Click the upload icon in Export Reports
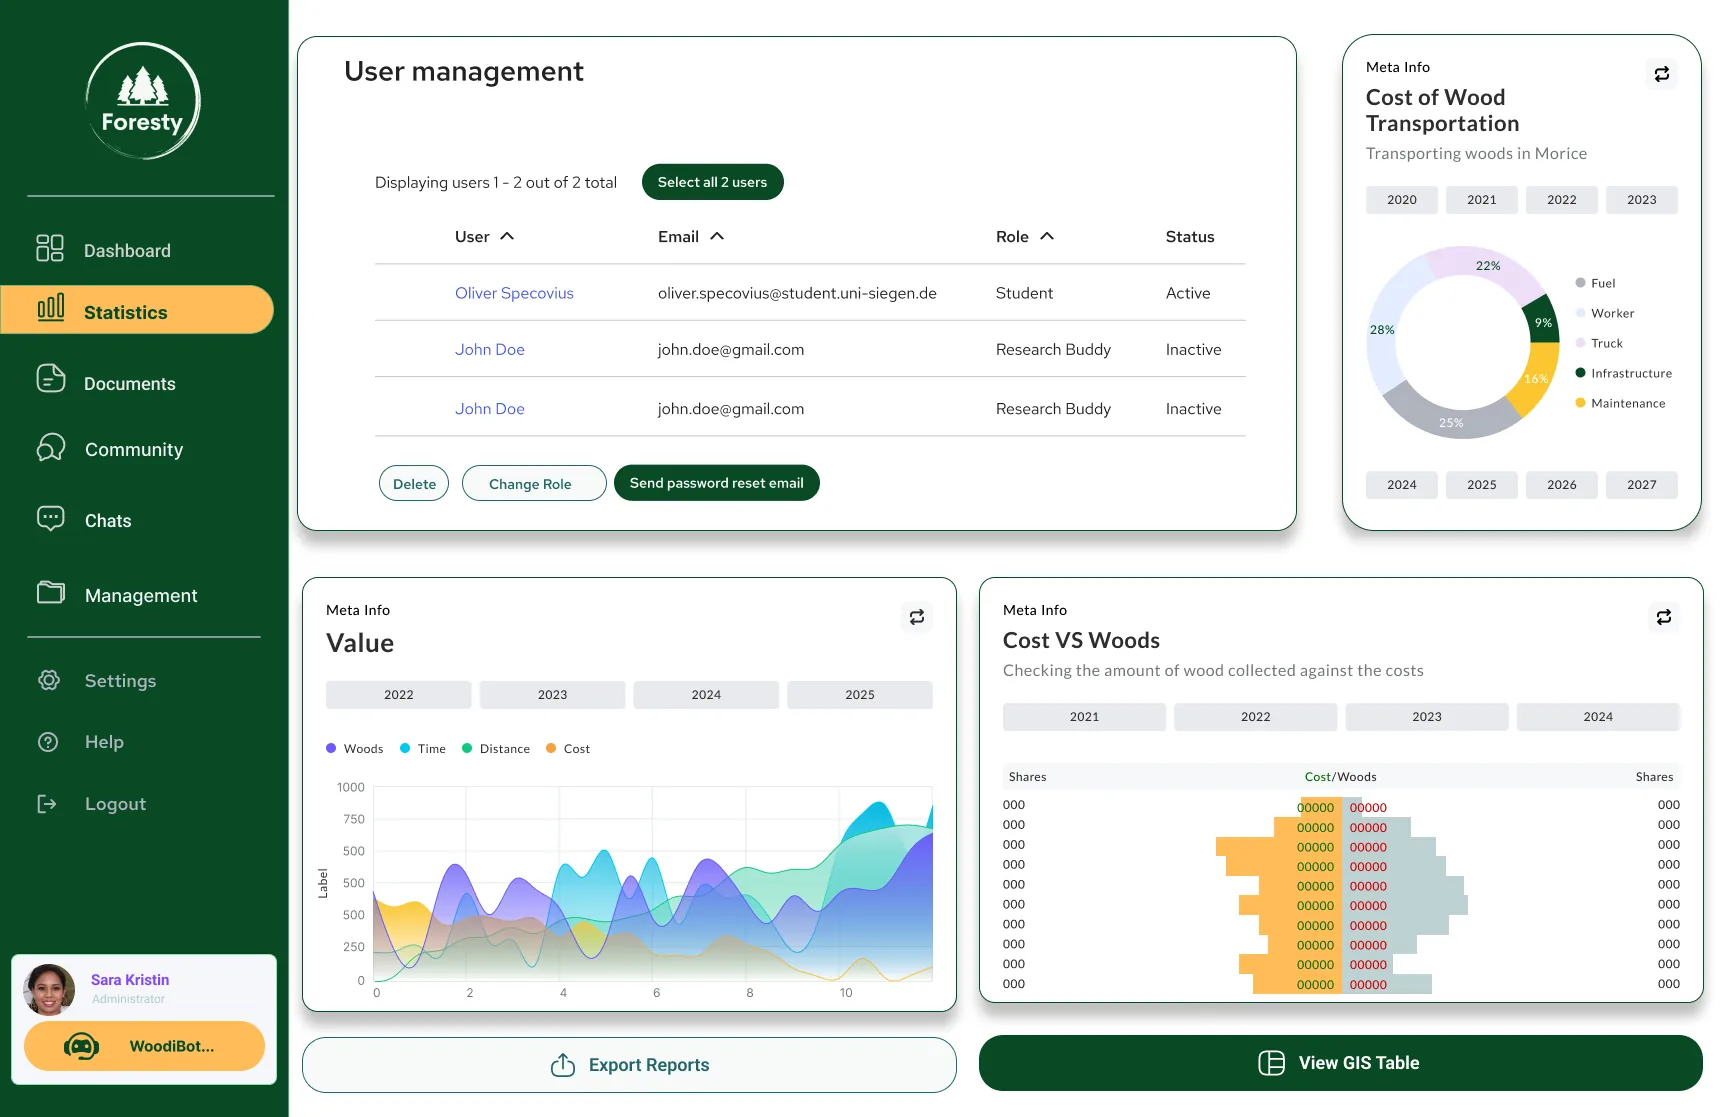This screenshot has height=1117, width=1728. pyautogui.click(x=563, y=1065)
